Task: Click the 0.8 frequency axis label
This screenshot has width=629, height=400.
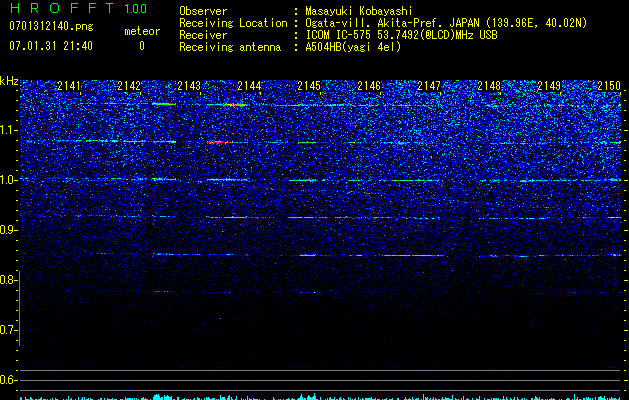Action: [x=8, y=280]
